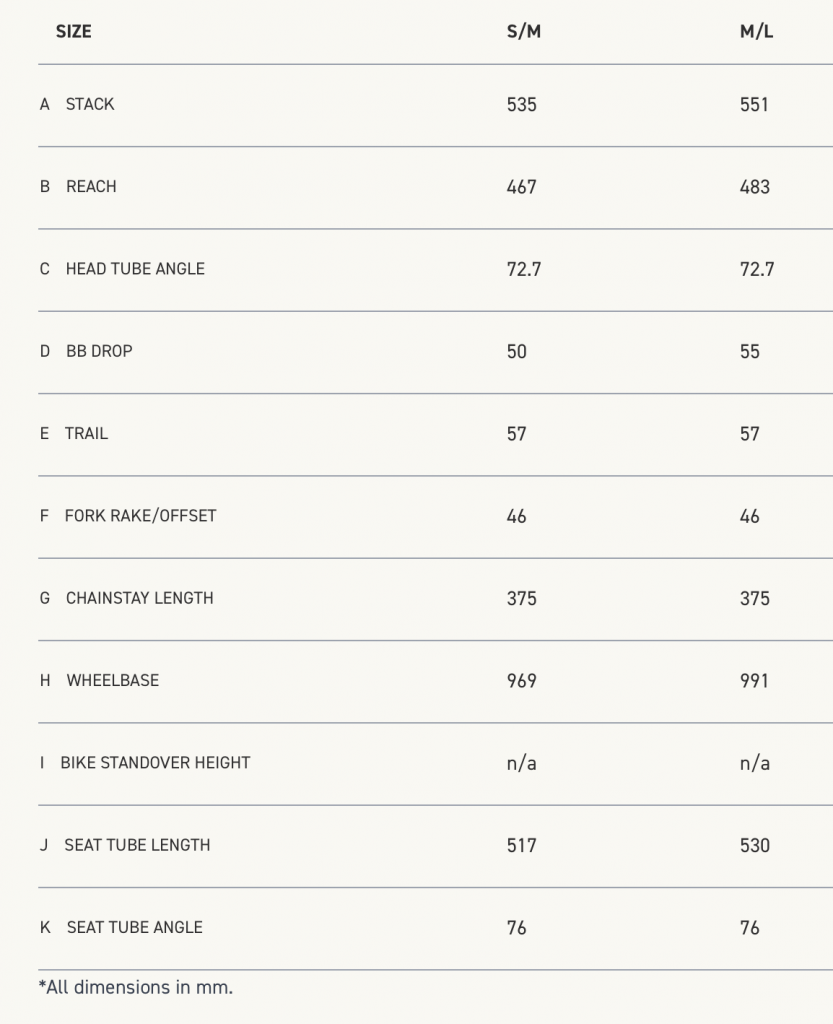The image size is (833, 1024).
Task: Select the M/L size column header
Action: click(x=756, y=31)
